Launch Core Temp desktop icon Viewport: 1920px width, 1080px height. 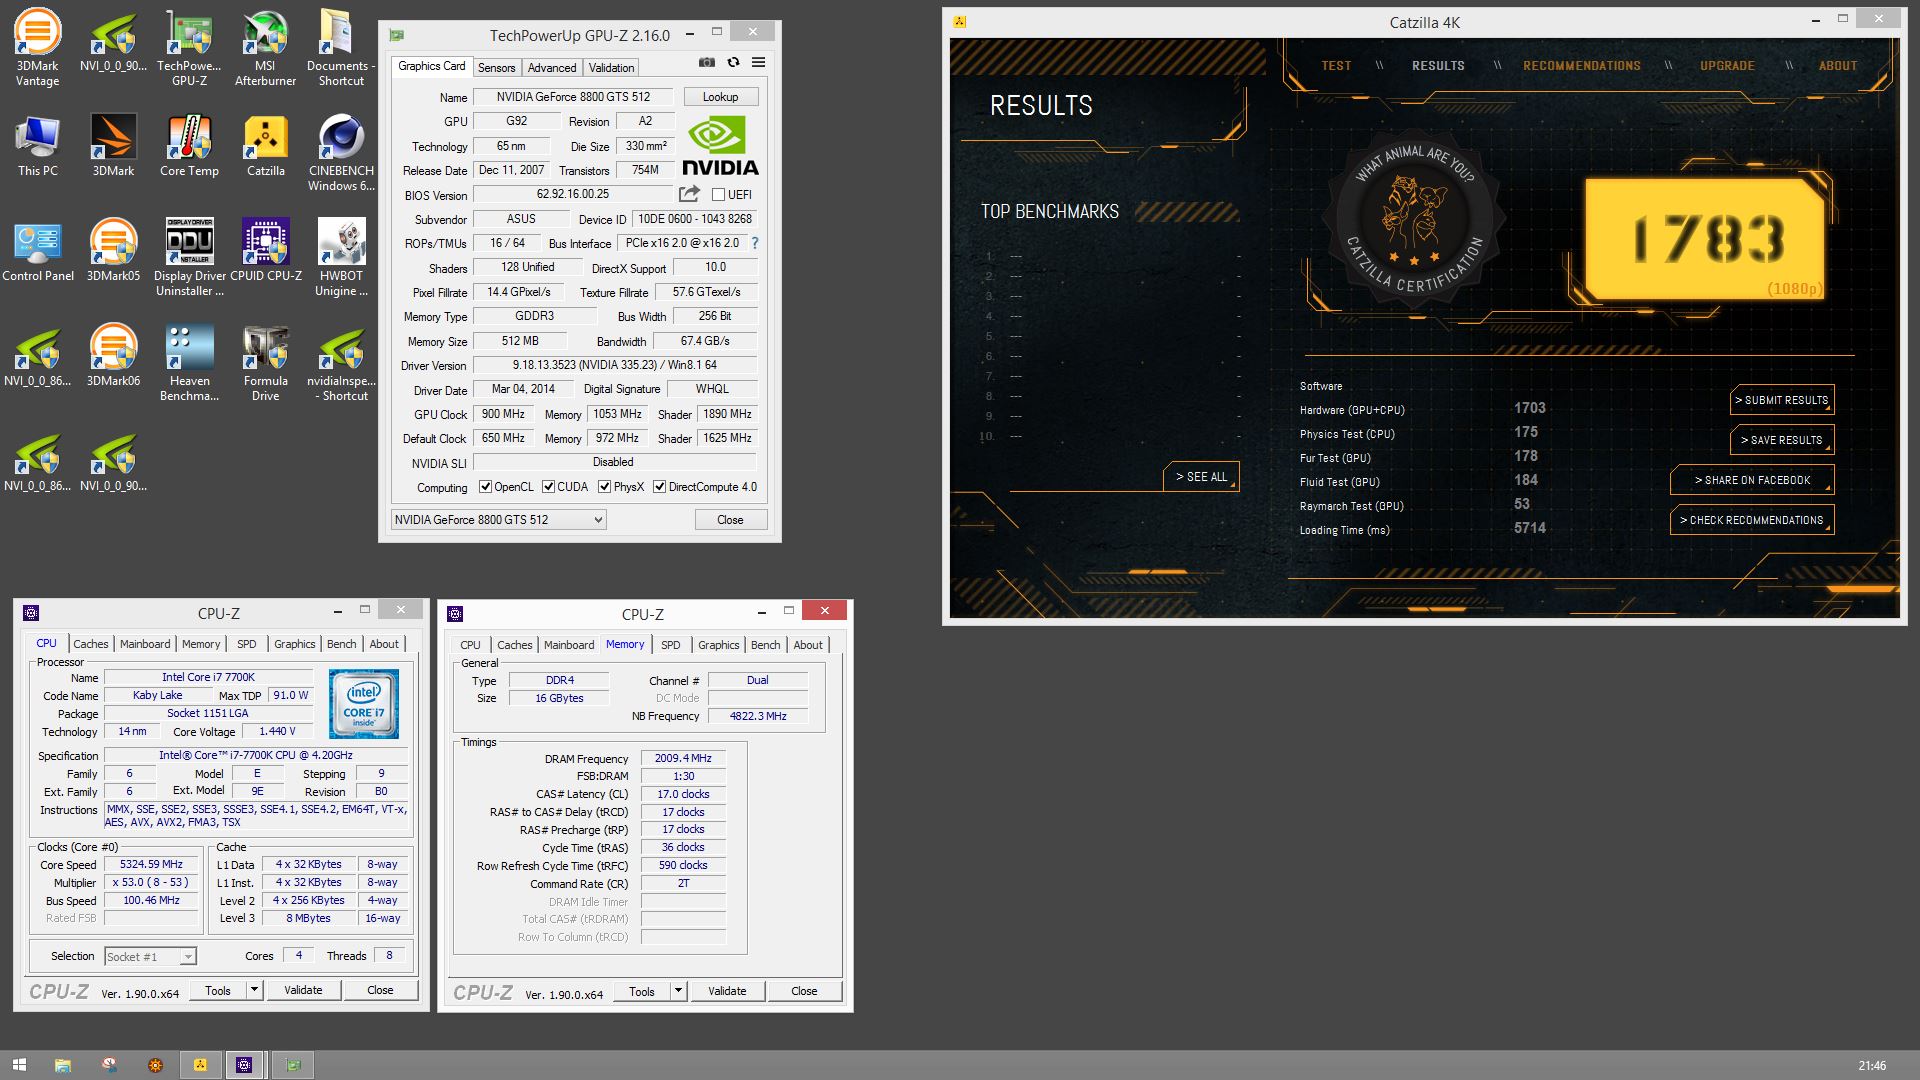point(189,145)
